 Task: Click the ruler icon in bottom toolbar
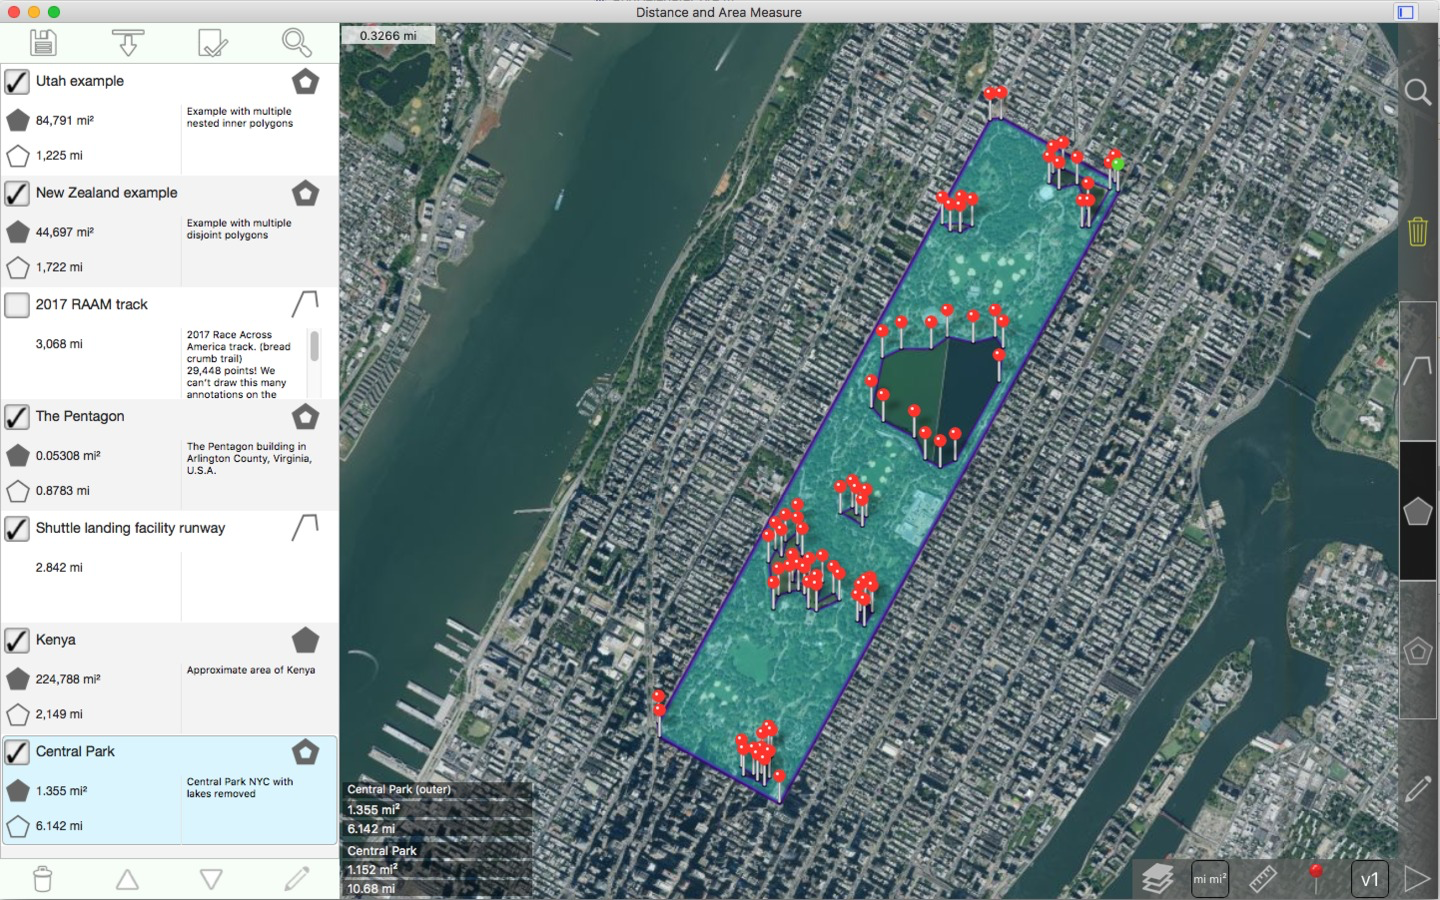(1263, 879)
